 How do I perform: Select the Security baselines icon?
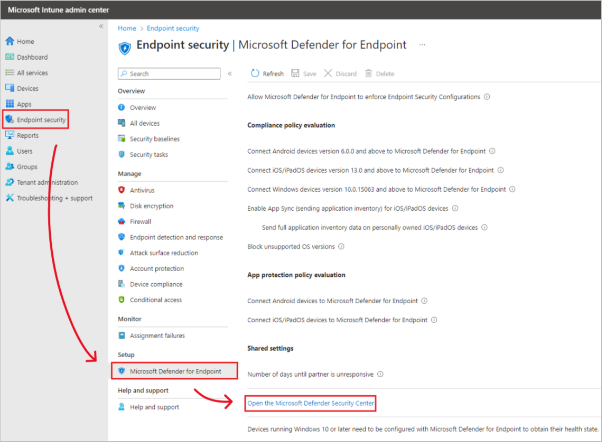point(121,139)
